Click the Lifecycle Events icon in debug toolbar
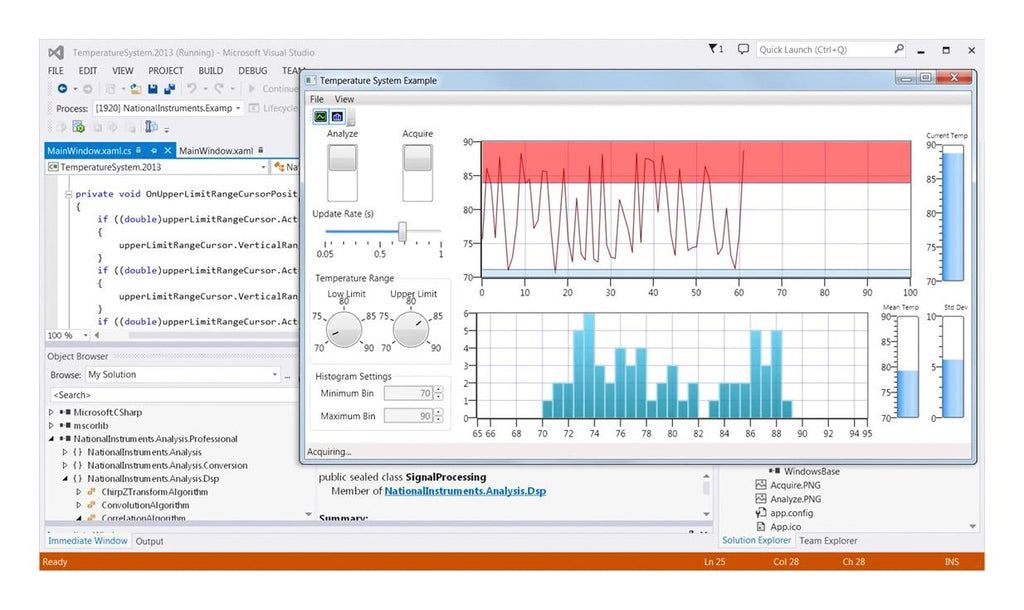This screenshot has height=610, width=1024. (254, 108)
